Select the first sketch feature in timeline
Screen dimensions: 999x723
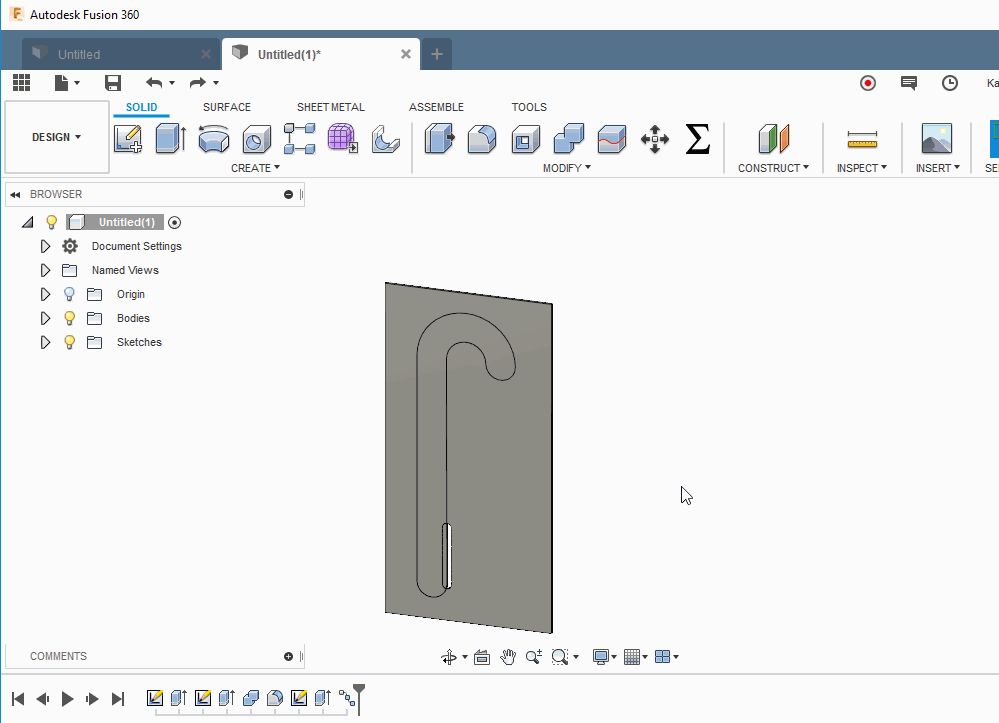click(155, 698)
